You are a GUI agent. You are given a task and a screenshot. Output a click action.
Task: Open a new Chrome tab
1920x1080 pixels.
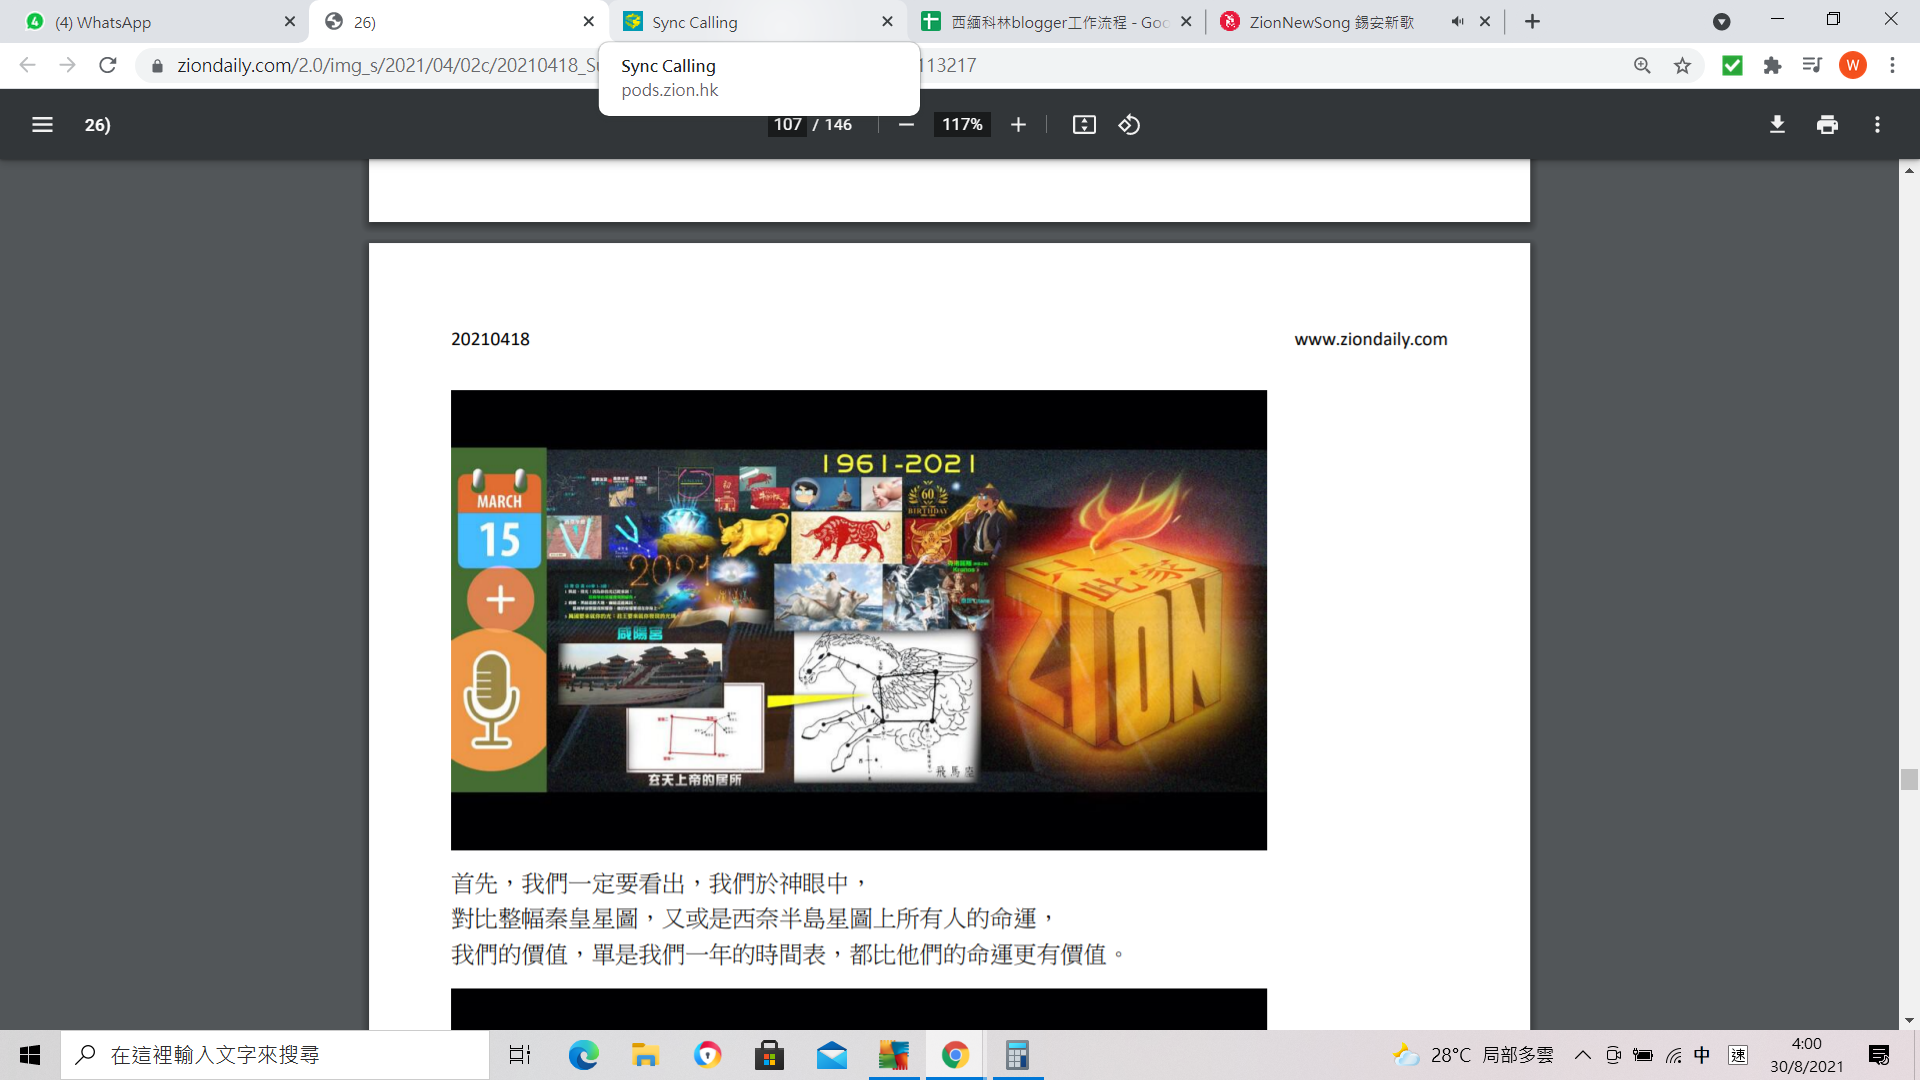[x=1532, y=22]
